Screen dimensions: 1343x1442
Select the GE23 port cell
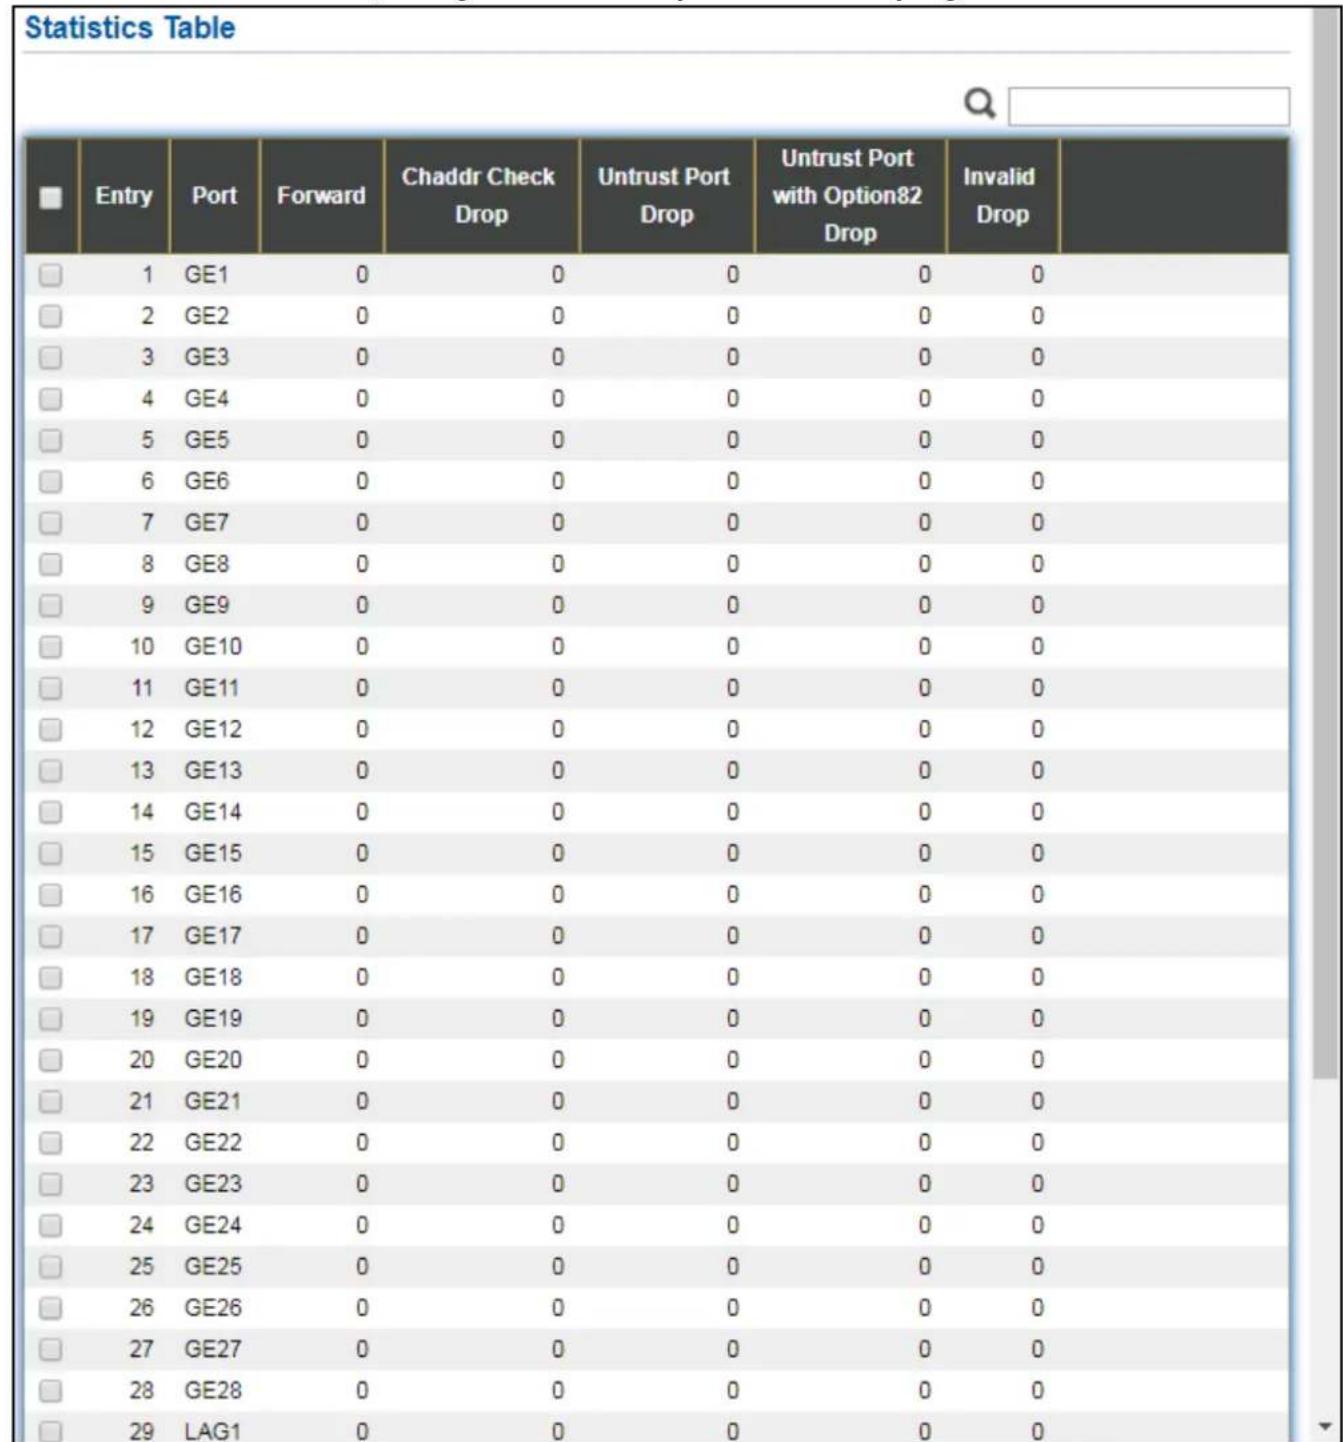(x=213, y=1184)
